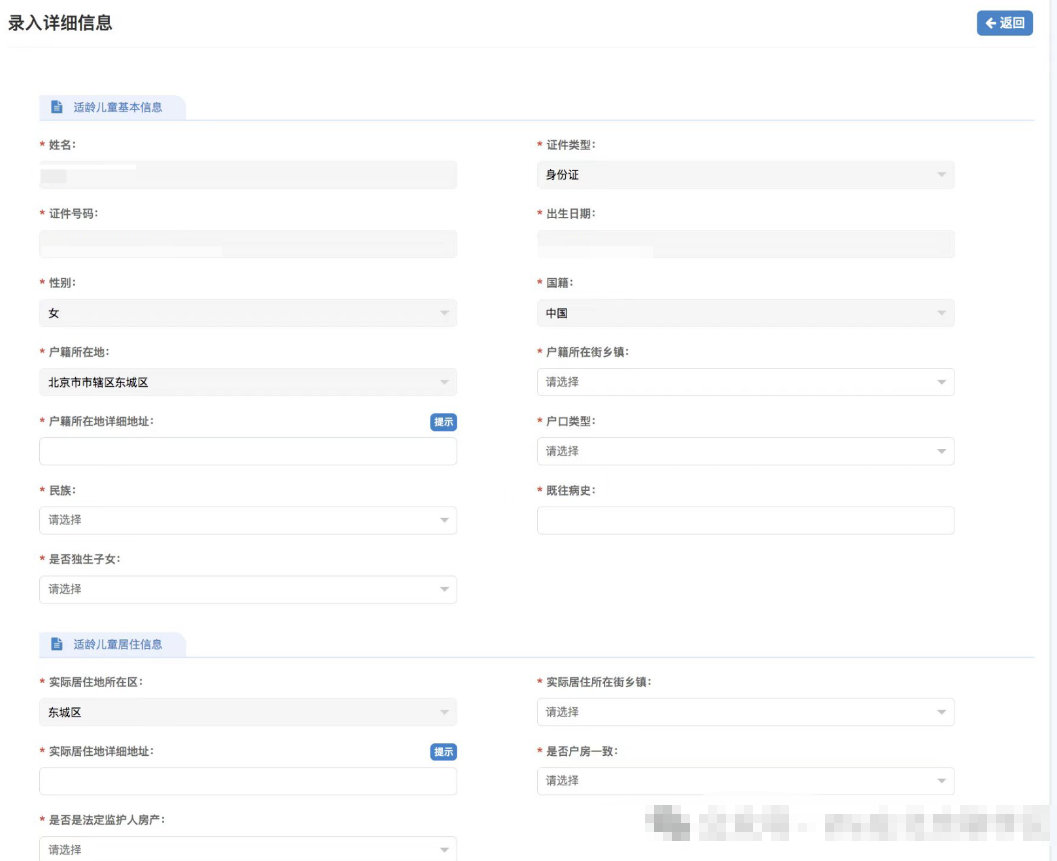Expand the 是否户房一致 dropdown
The image size is (1057, 861).
point(745,781)
